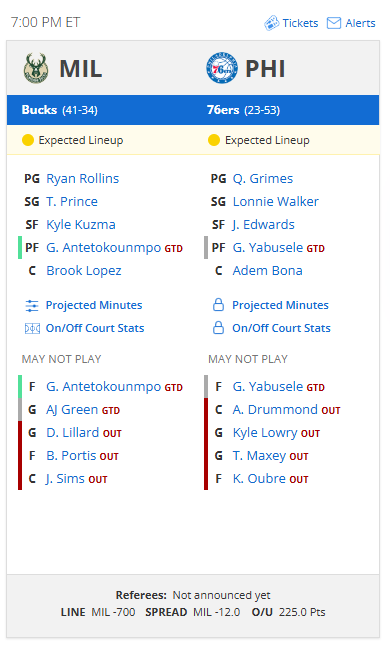This screenshot has height=648, width=390.
Task: Open Brook Lopez profile link
Action: [84, 271]
